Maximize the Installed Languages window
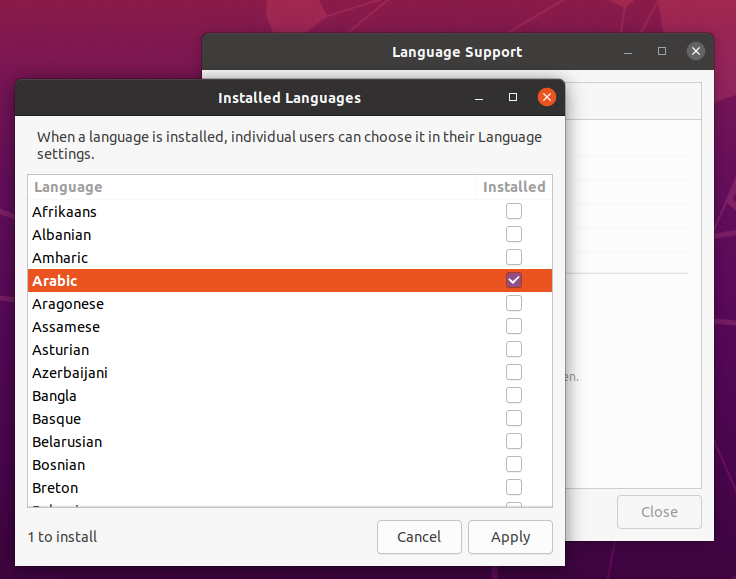 (x=513, y=98)
